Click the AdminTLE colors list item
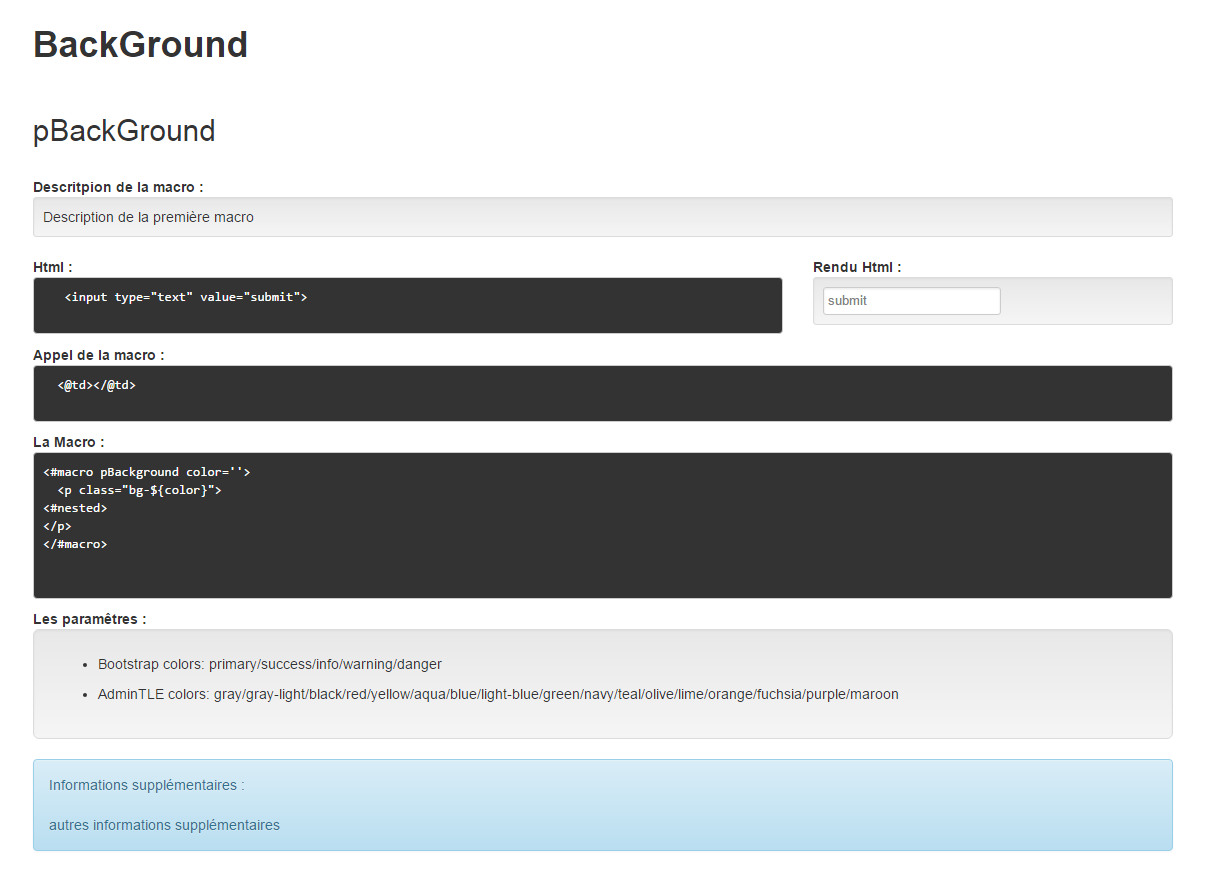 497,694
